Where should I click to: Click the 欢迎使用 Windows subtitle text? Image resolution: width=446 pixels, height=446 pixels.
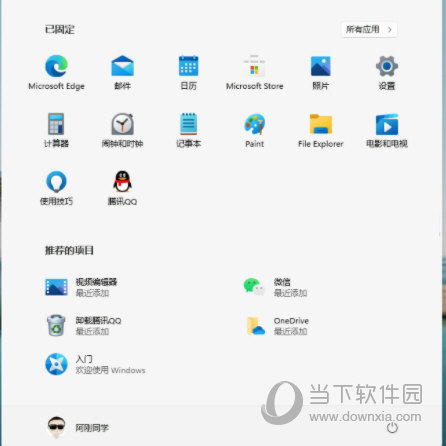111,370
